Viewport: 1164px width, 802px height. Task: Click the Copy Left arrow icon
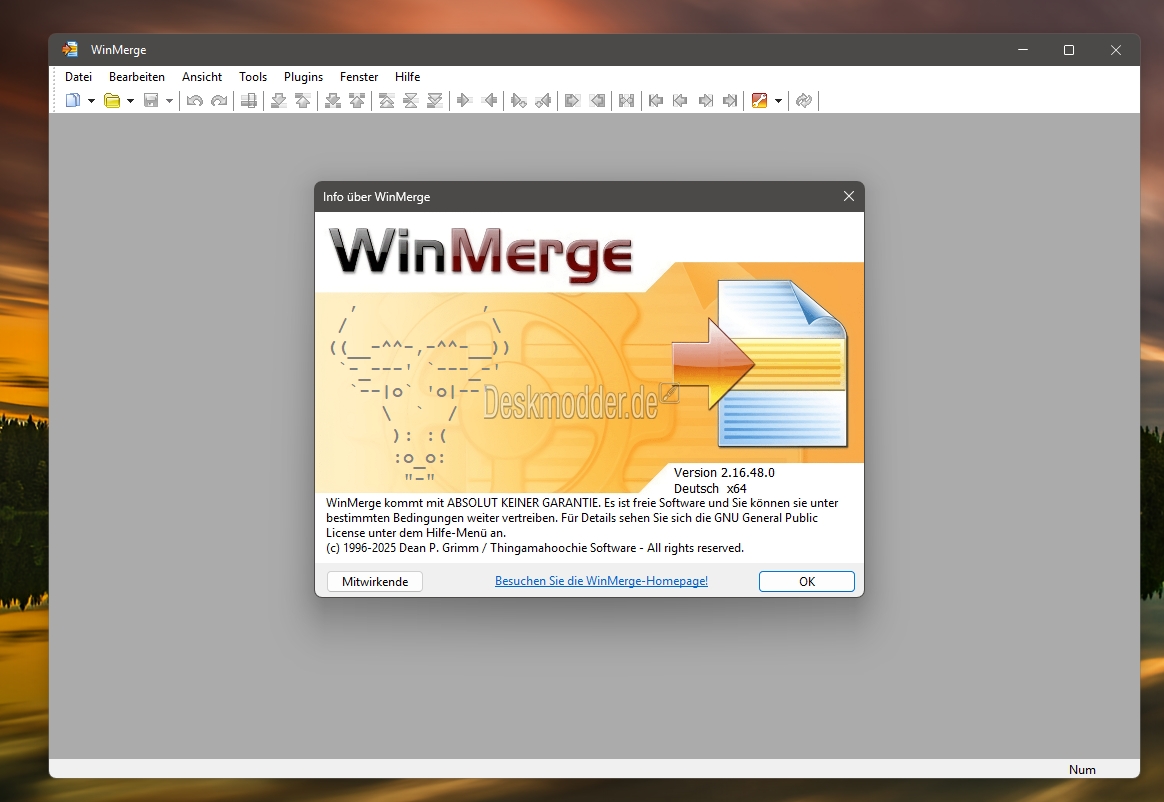tap(489, 100)
